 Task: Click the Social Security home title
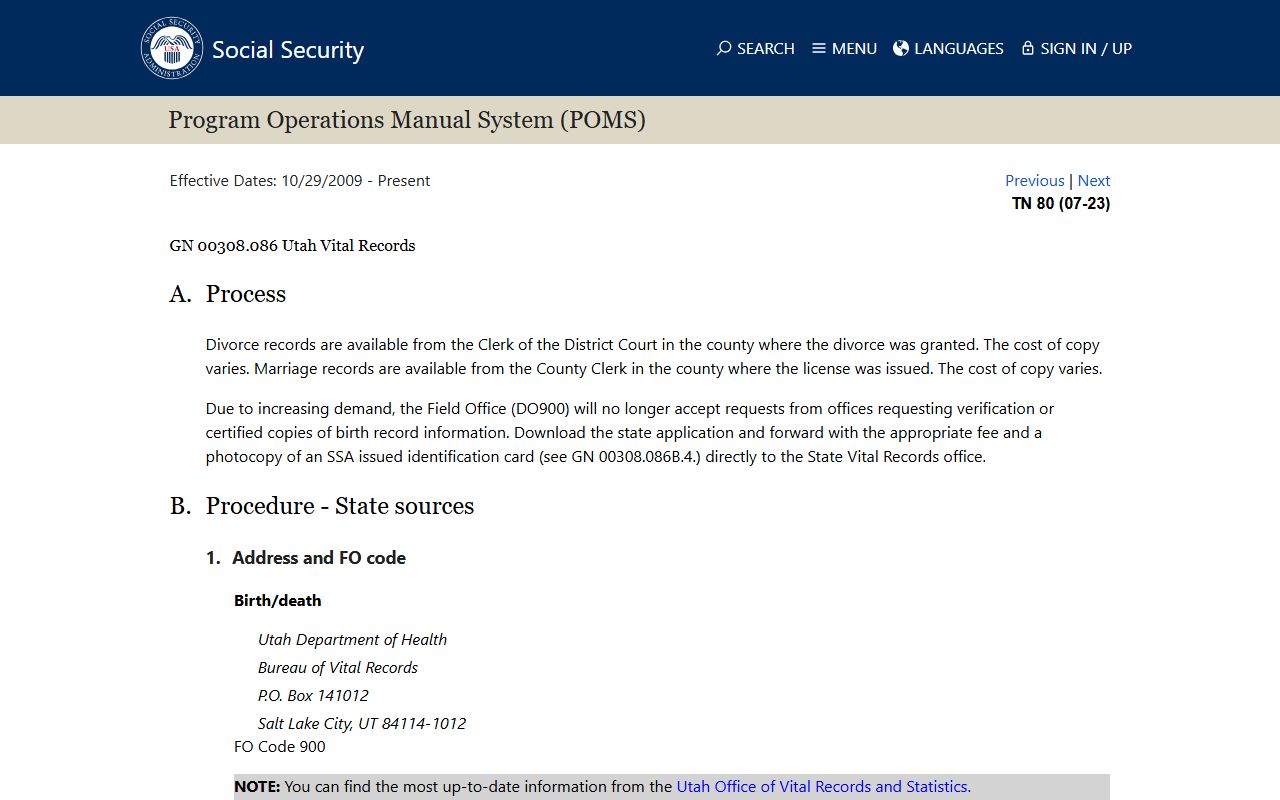pyautogui.click(x=288, y=50)
